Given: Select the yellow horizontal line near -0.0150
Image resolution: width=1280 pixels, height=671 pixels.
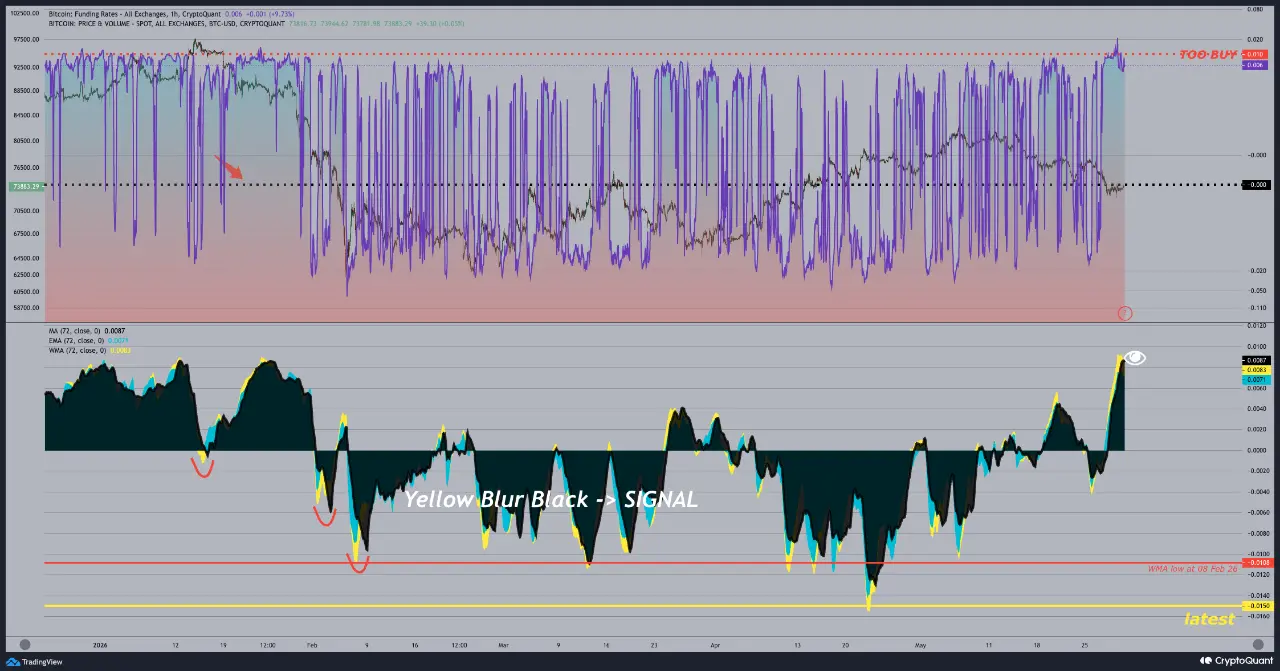Looking at the screenshot, I should [x=640, y=606].
